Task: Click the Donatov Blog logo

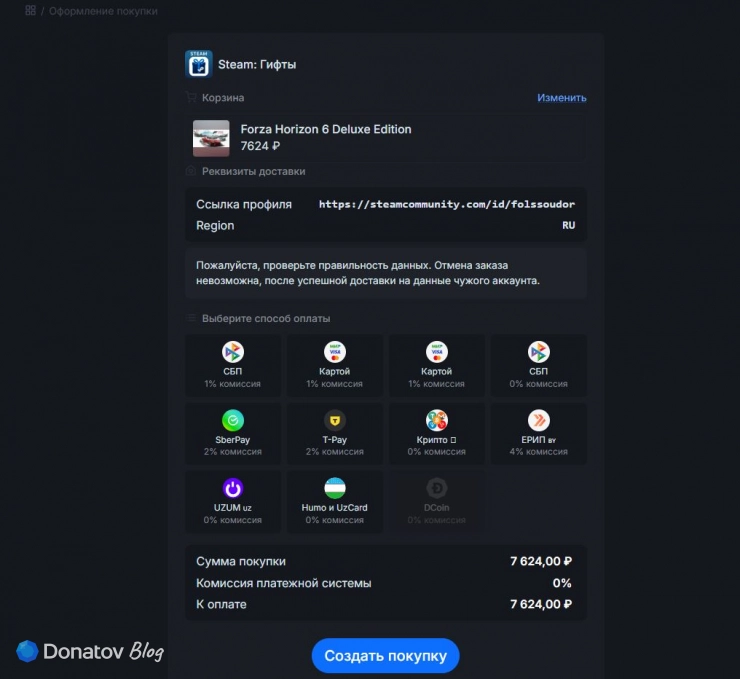Action: (x=90, y=651)
